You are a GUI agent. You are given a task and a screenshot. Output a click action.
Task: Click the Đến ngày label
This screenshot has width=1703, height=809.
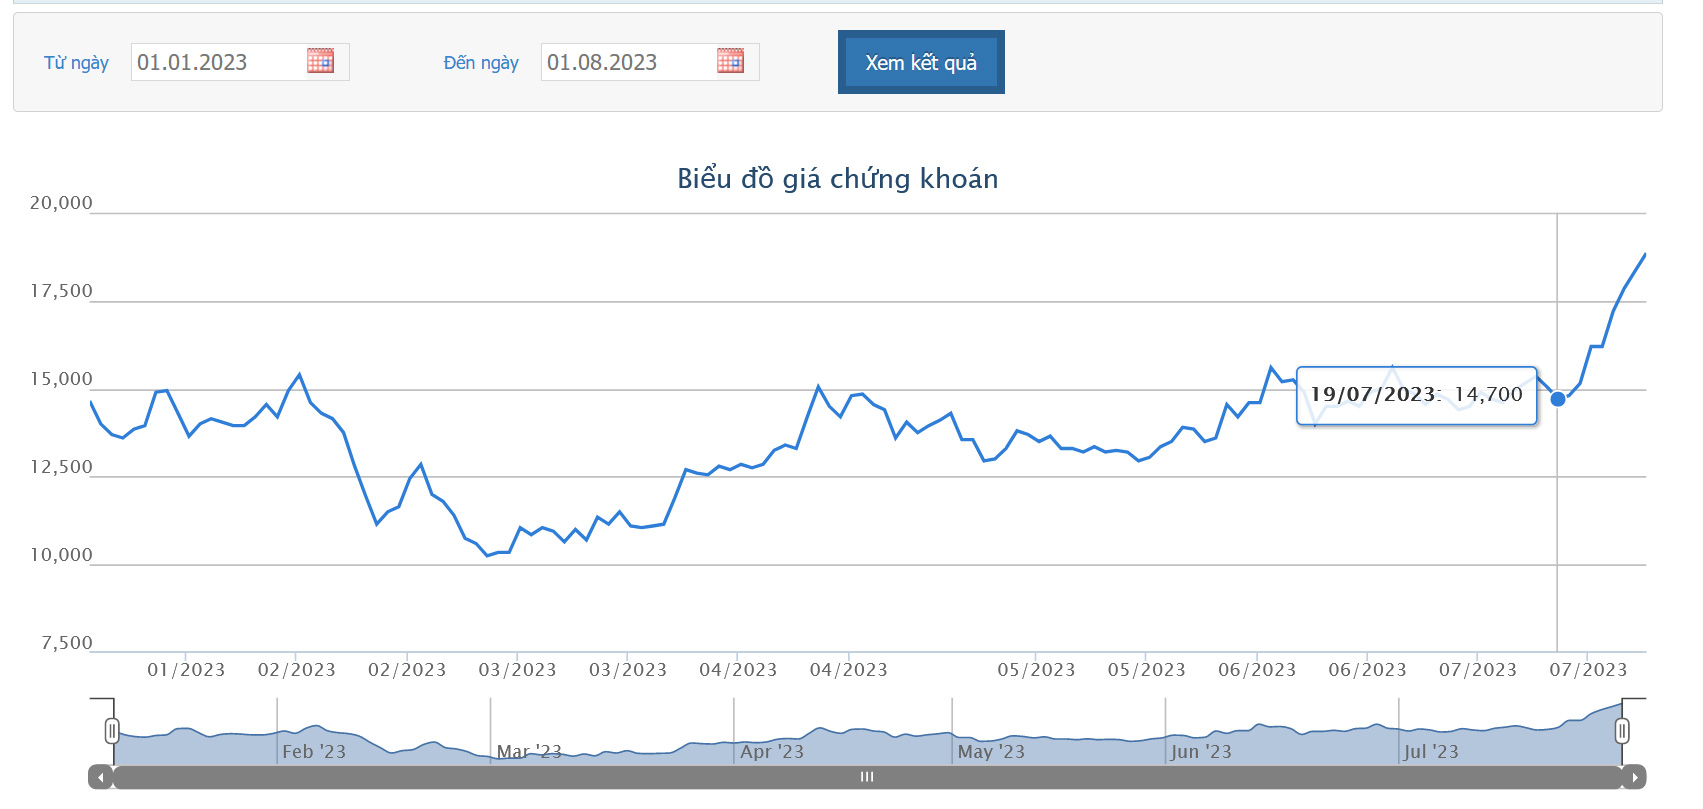pos(481,63)
